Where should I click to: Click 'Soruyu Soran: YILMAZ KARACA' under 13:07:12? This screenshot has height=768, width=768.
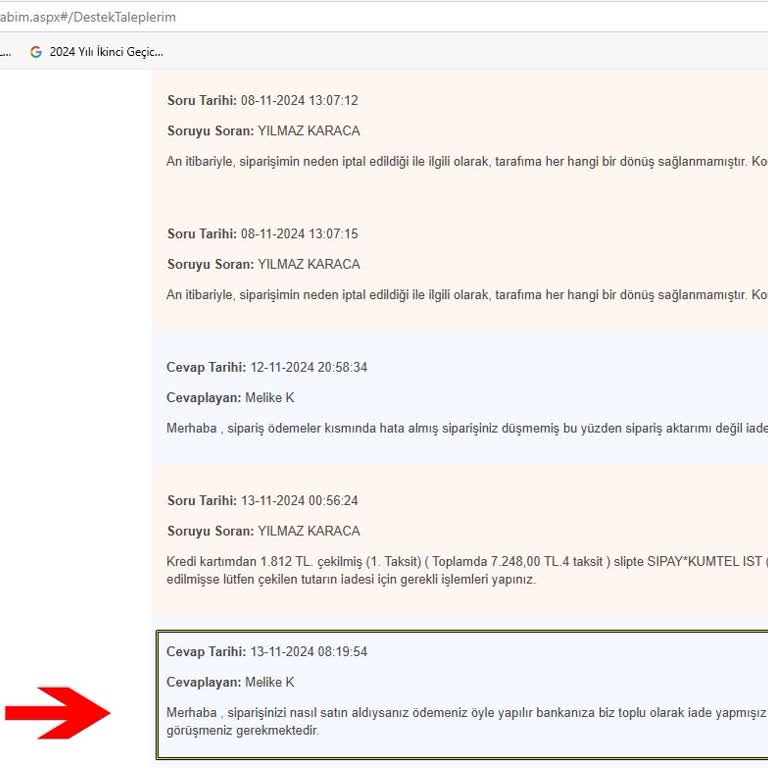coord(264,131)
